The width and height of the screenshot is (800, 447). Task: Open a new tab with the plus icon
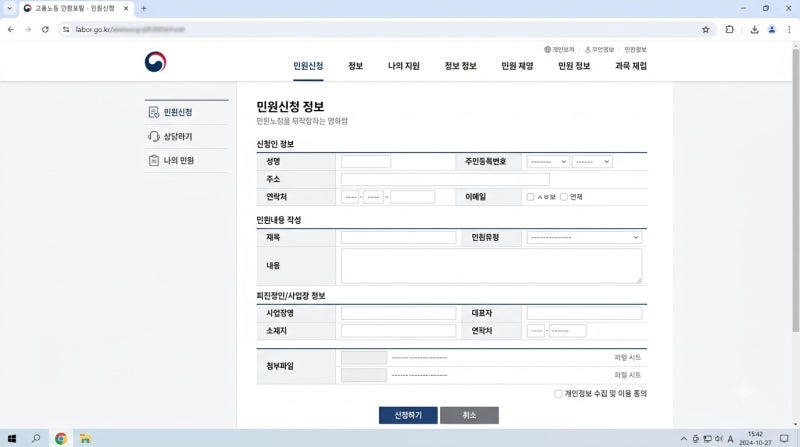pyautogui.click(x=144, y=8)
